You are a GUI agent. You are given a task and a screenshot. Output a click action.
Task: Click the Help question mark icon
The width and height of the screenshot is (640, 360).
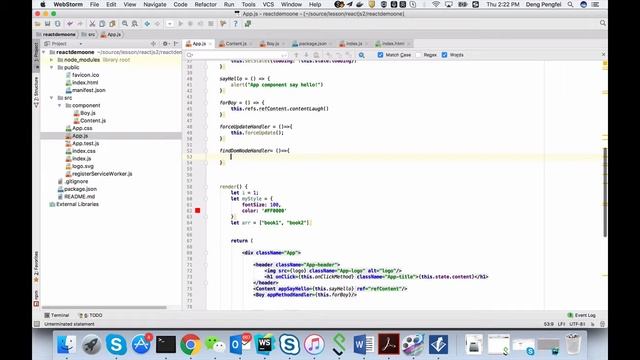(x=236, y=24)
